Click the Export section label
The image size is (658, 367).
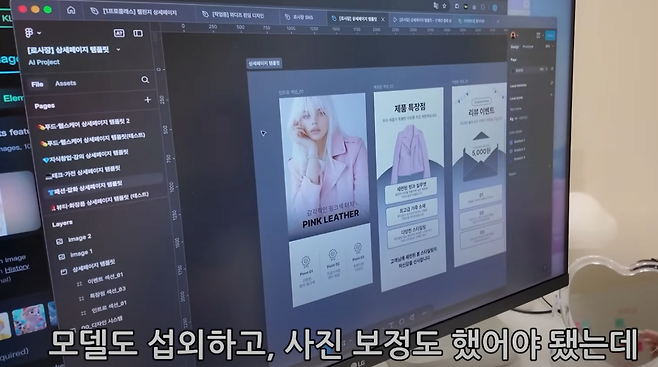coord(513,174)
